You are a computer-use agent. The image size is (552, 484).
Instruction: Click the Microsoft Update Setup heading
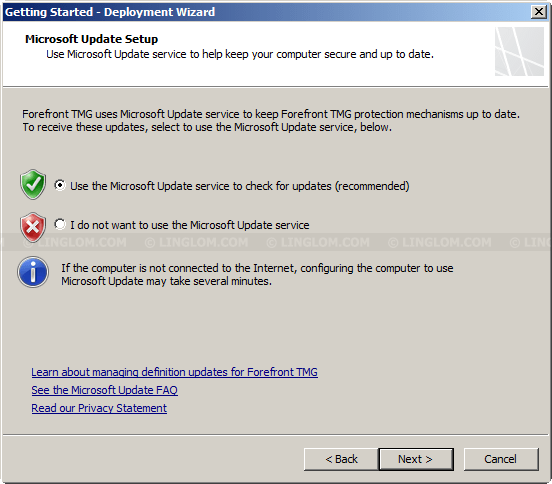92,39
